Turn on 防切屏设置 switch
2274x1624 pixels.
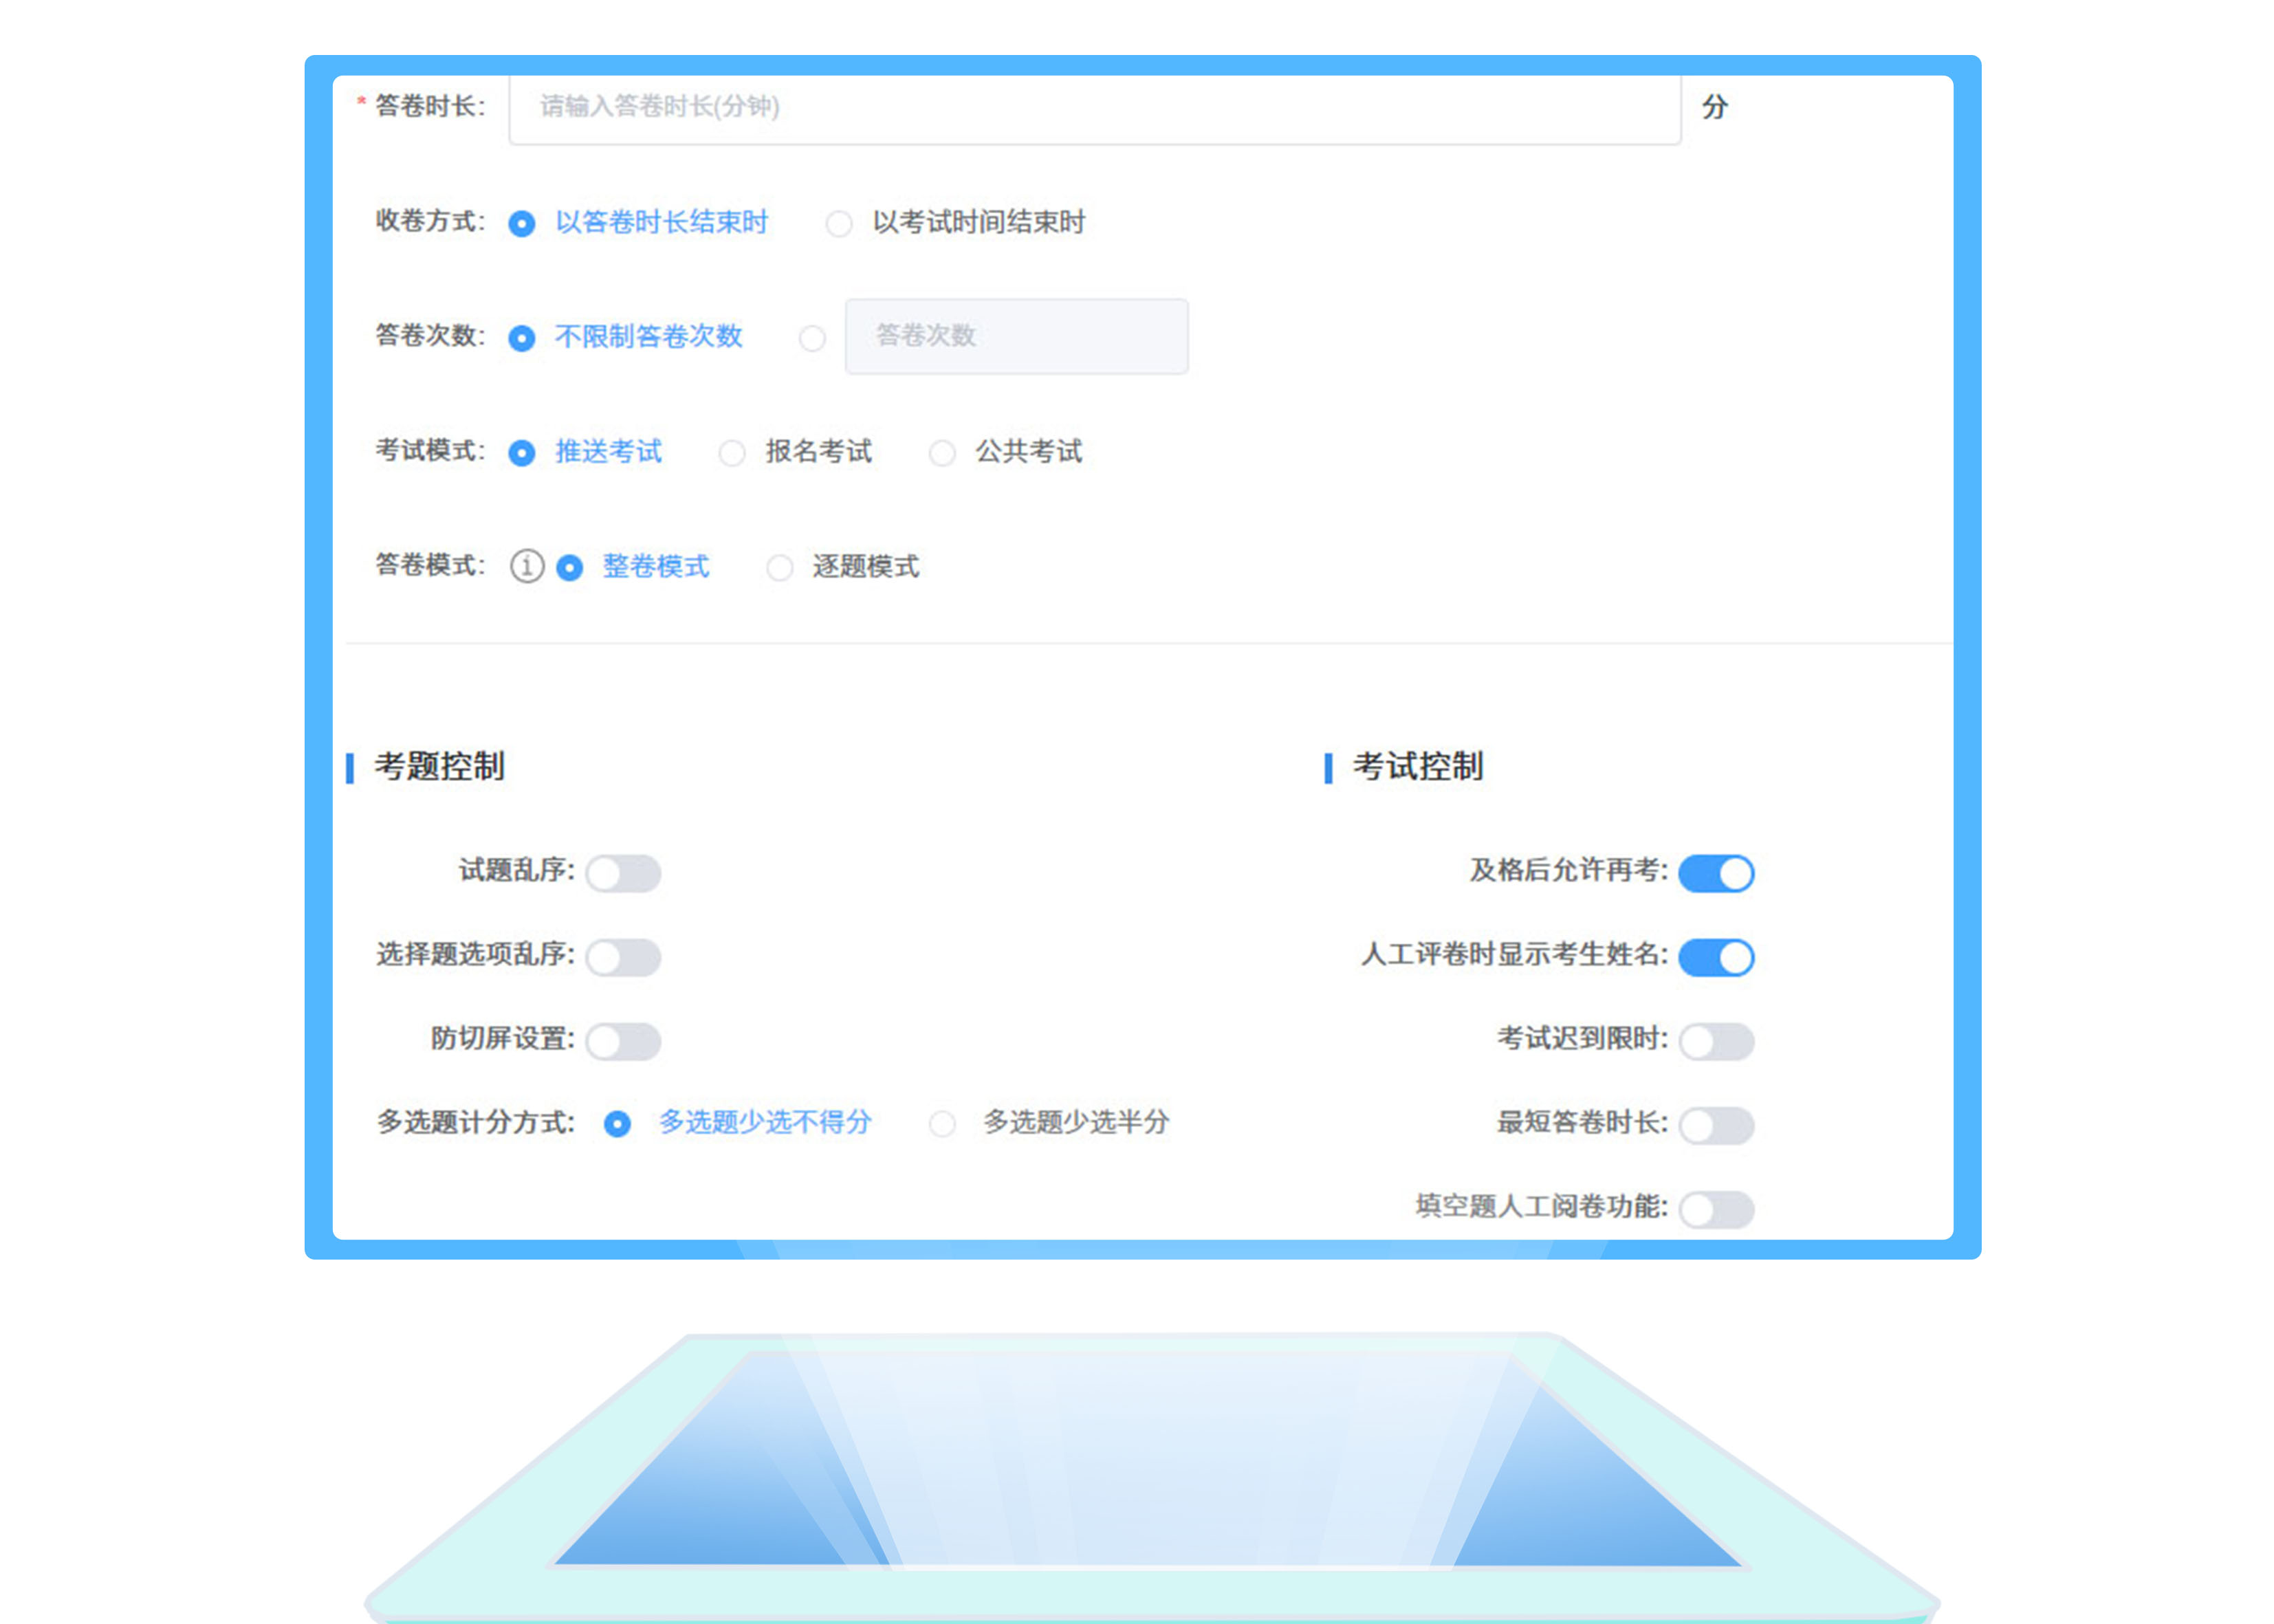623,1041
